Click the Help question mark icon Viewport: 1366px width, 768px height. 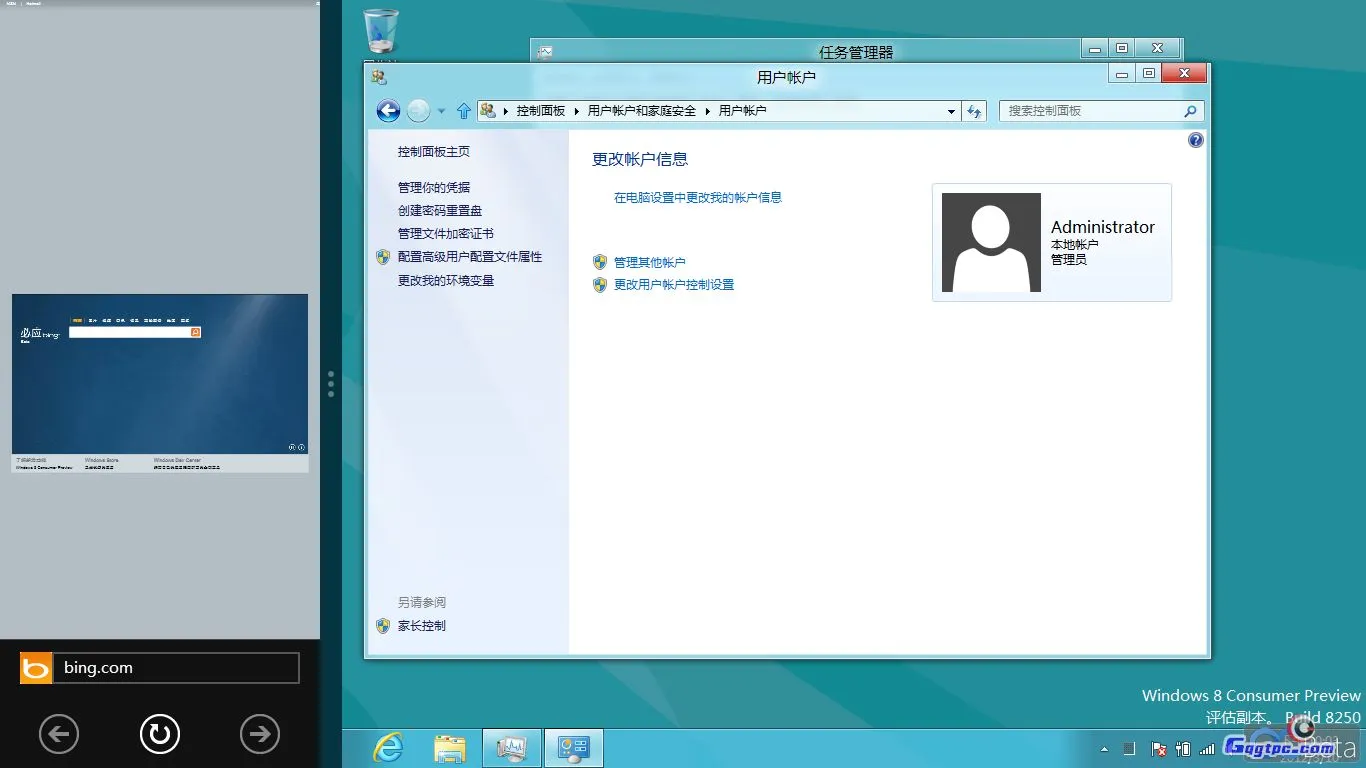[x=1195, y=140]
